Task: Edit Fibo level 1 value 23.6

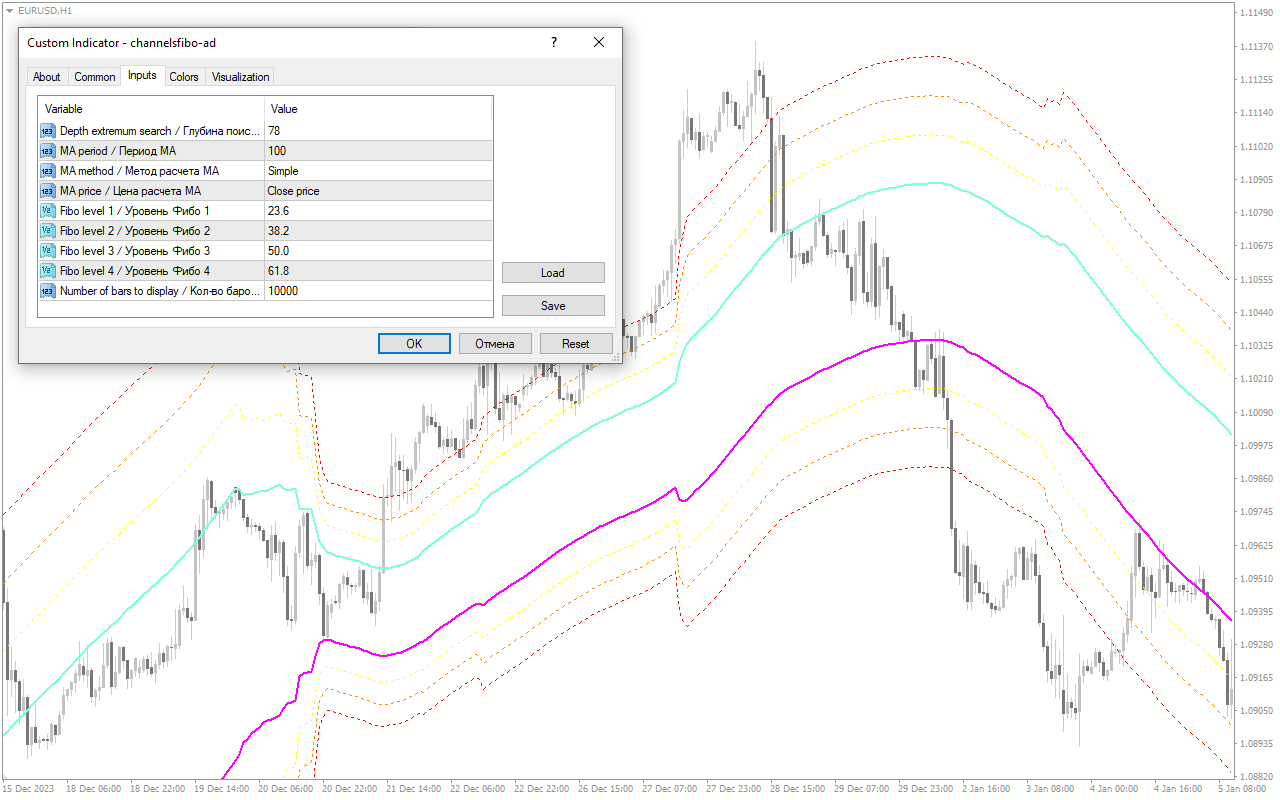Action: (x=379, y=211)
